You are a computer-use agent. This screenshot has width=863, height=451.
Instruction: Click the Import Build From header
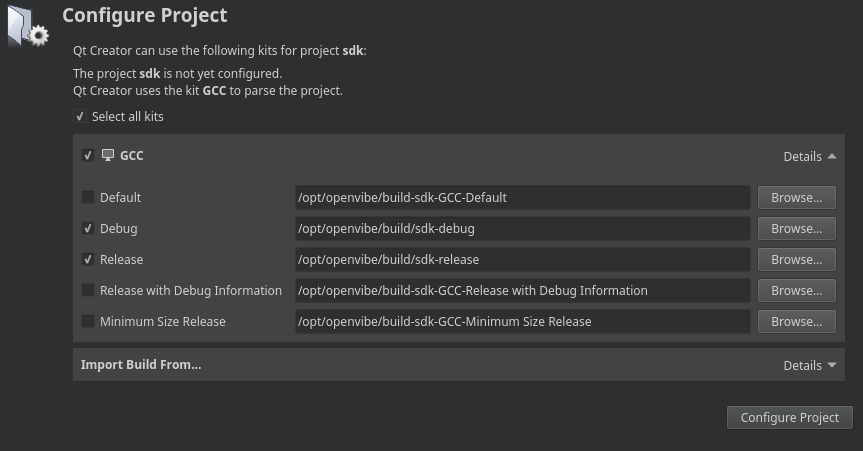[141, 365]
